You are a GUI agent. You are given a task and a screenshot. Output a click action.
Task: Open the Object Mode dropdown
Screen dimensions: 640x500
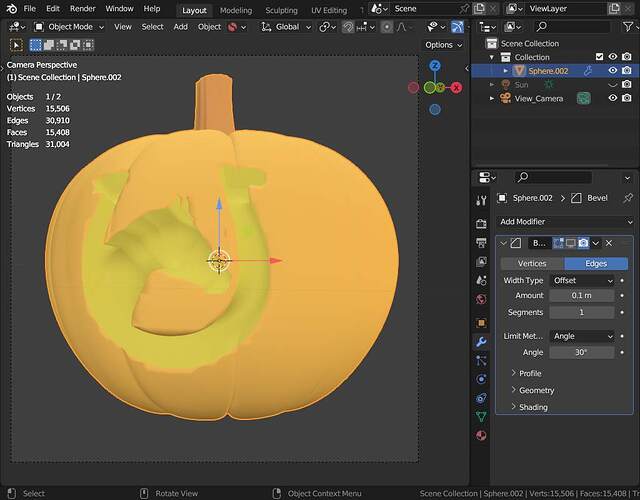point(69,27)
